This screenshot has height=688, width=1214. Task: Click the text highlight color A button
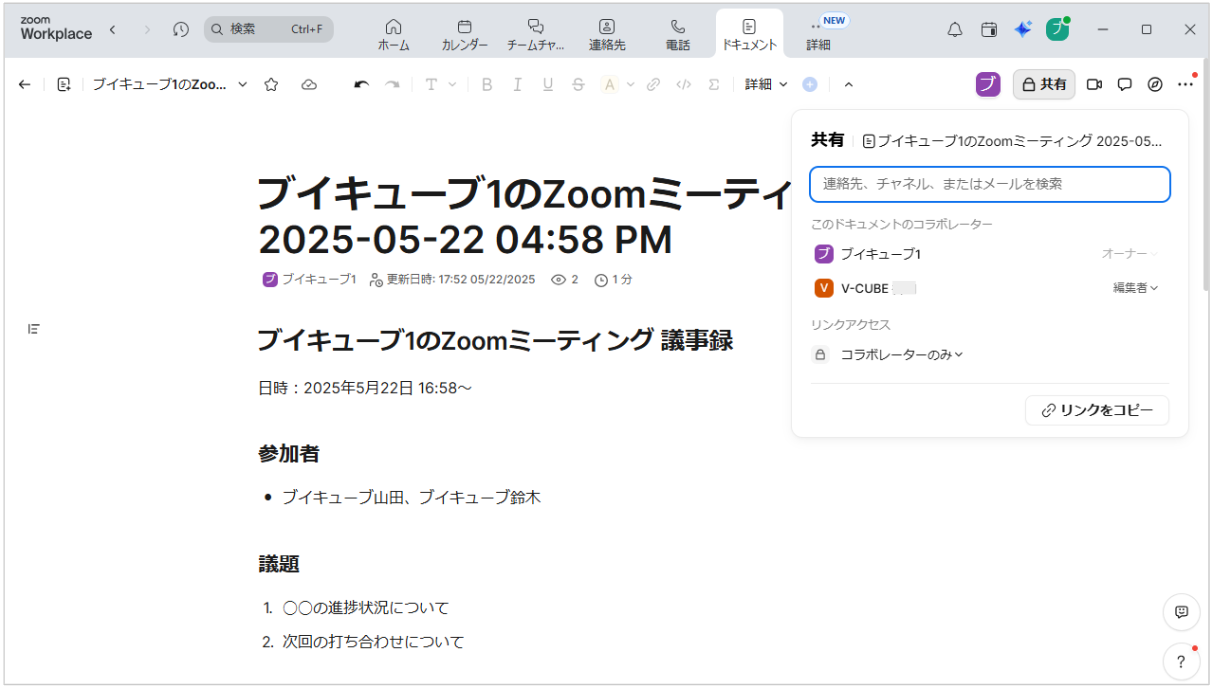click(x=609, y=85)
